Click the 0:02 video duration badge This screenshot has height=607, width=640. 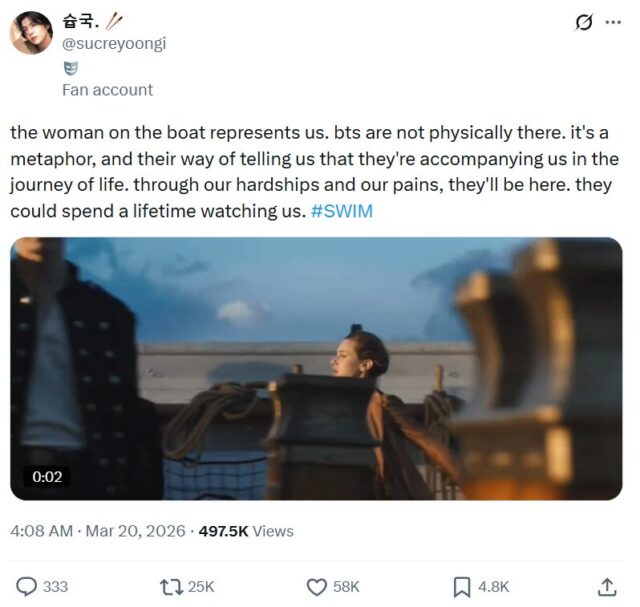tap(47, 476)
